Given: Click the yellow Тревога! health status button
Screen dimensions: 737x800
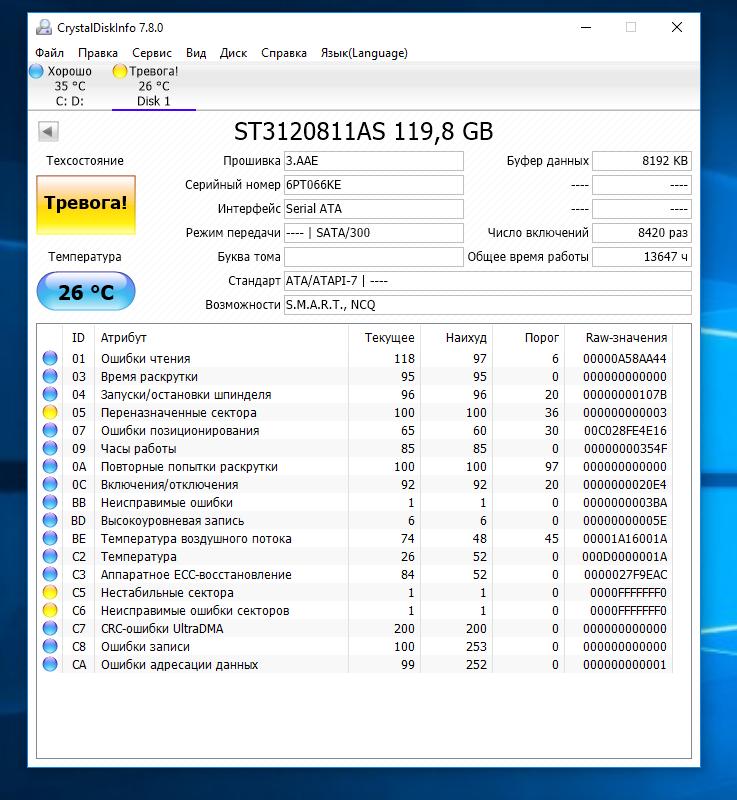Looking at the screenshot, I should [86, 204].
